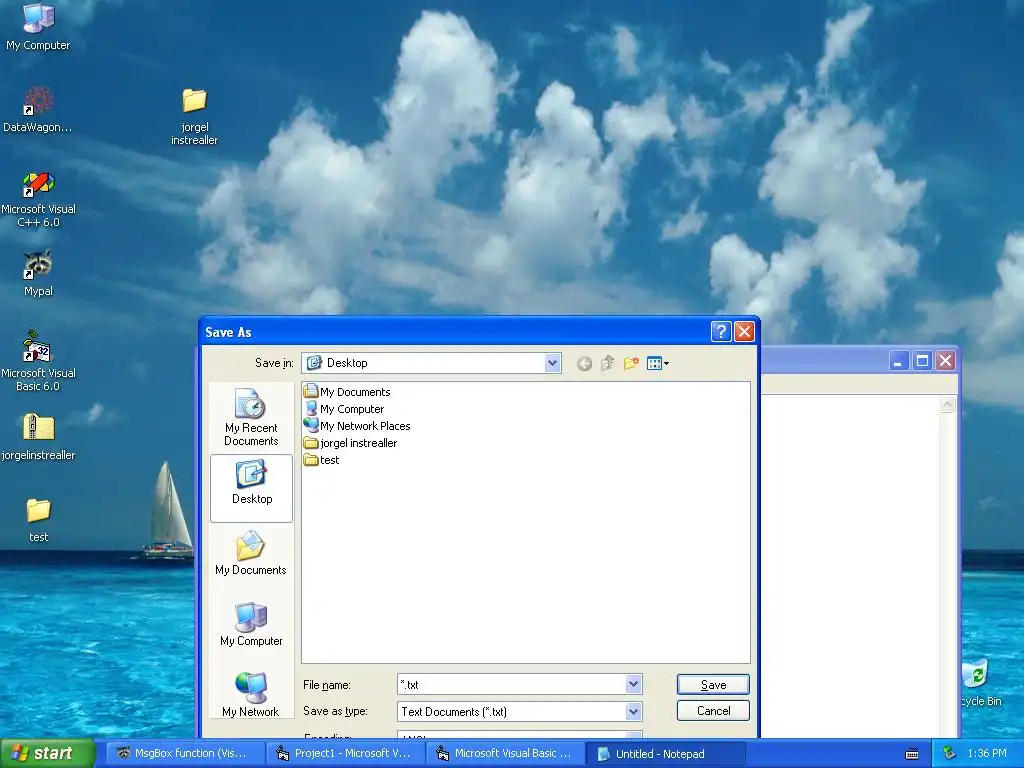Open My Recent Documents in places bar
Image resolution: width=1024 pixels, height=768 pixels.
[251, 417]
